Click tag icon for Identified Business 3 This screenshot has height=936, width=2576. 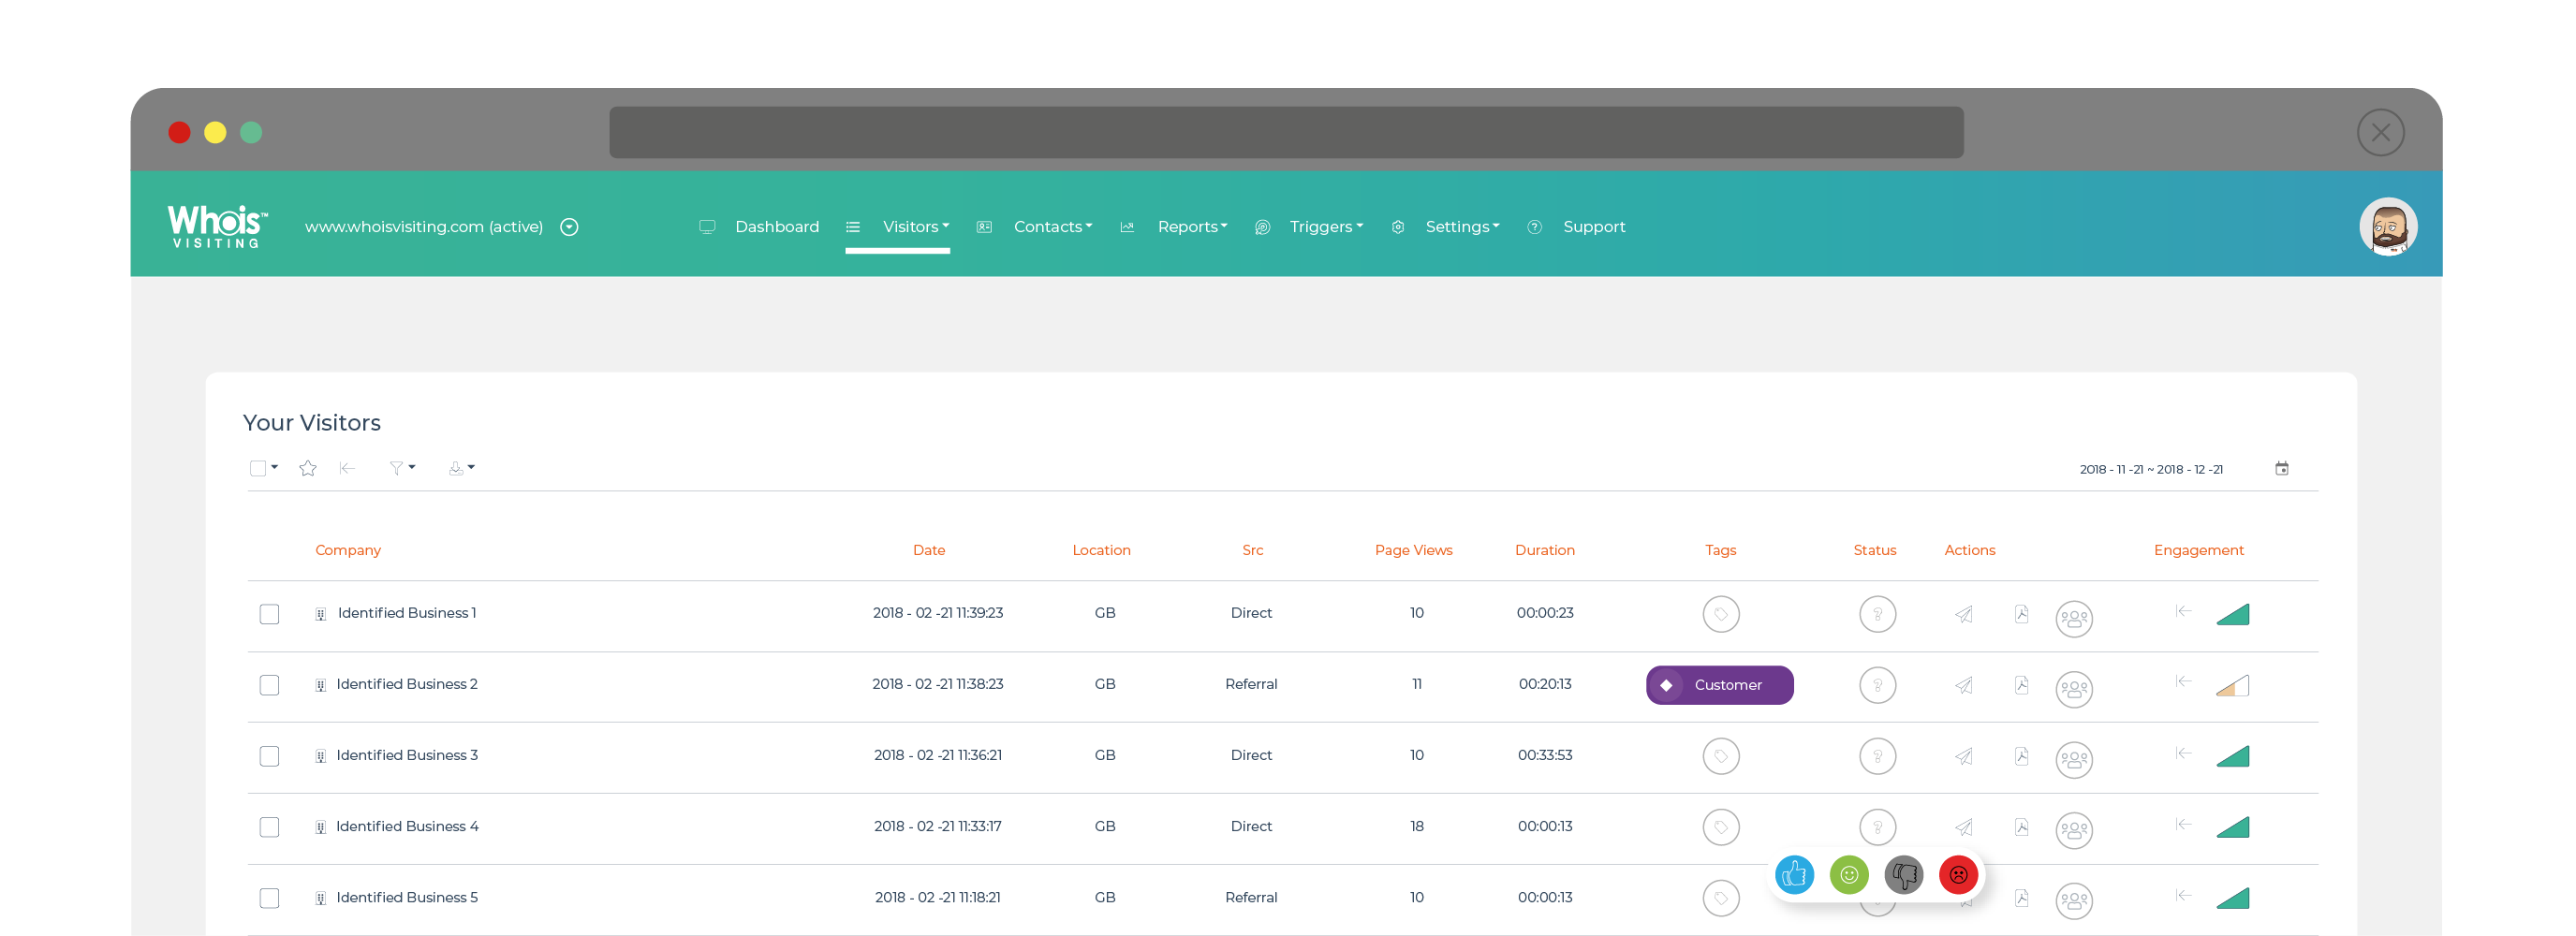[x=1720, y=756]
